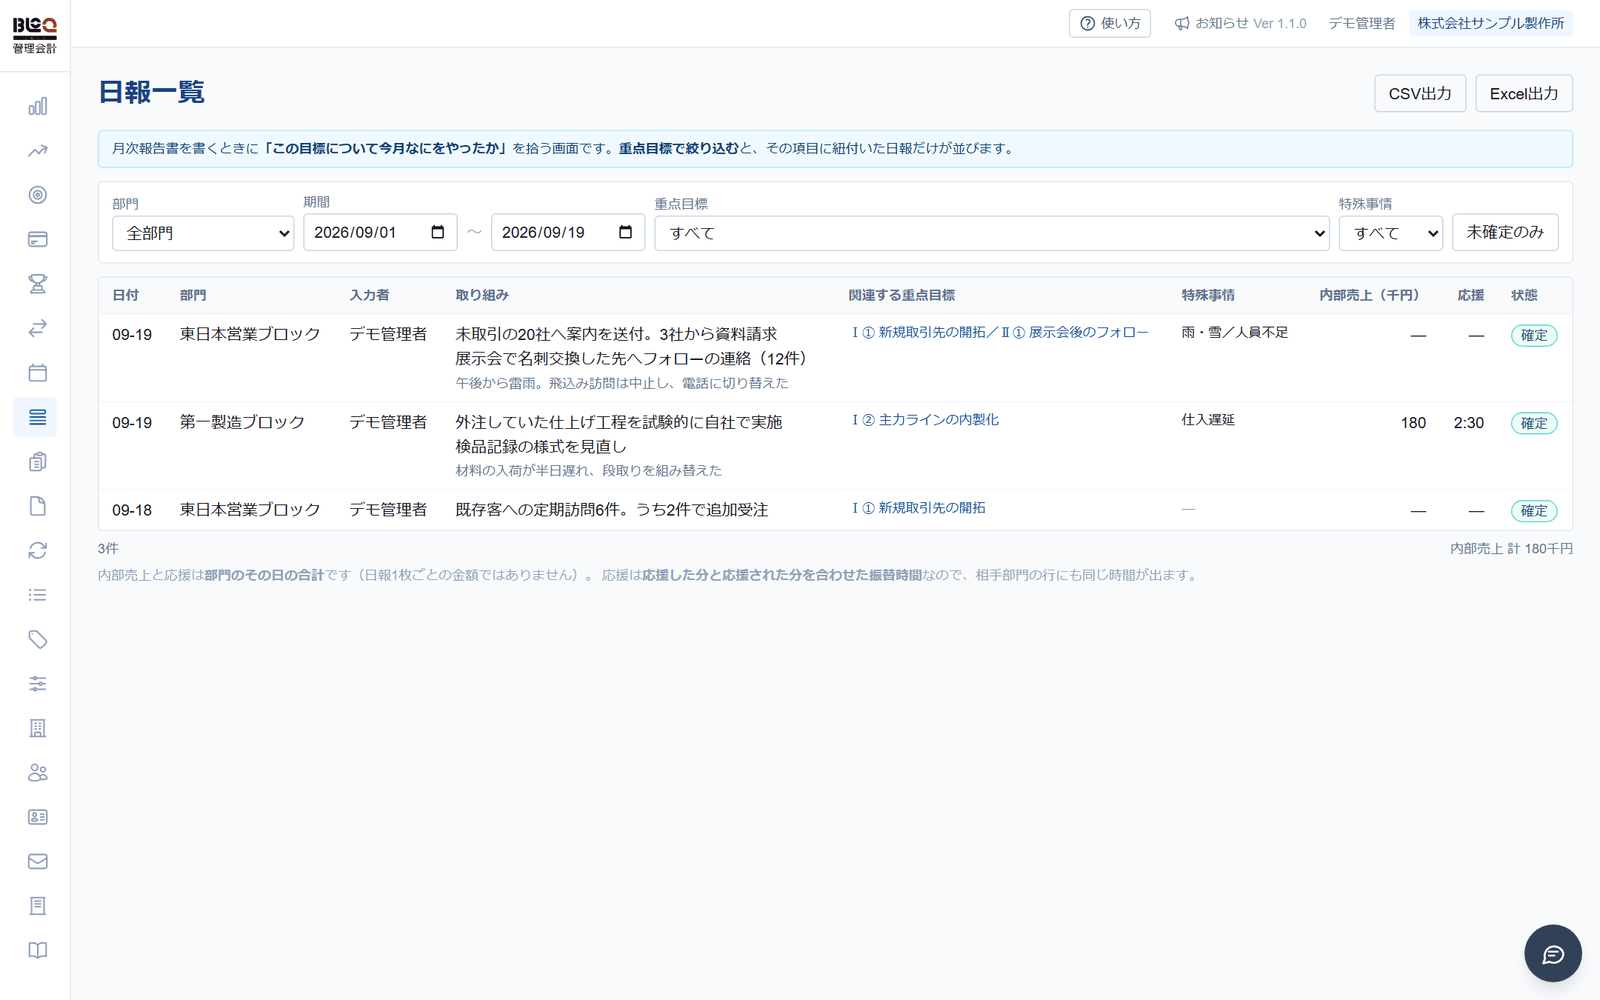This screenshot has width=1600, height=1000.
Task: Click the Excel出力 button
Action: (x=1524, y=93)
